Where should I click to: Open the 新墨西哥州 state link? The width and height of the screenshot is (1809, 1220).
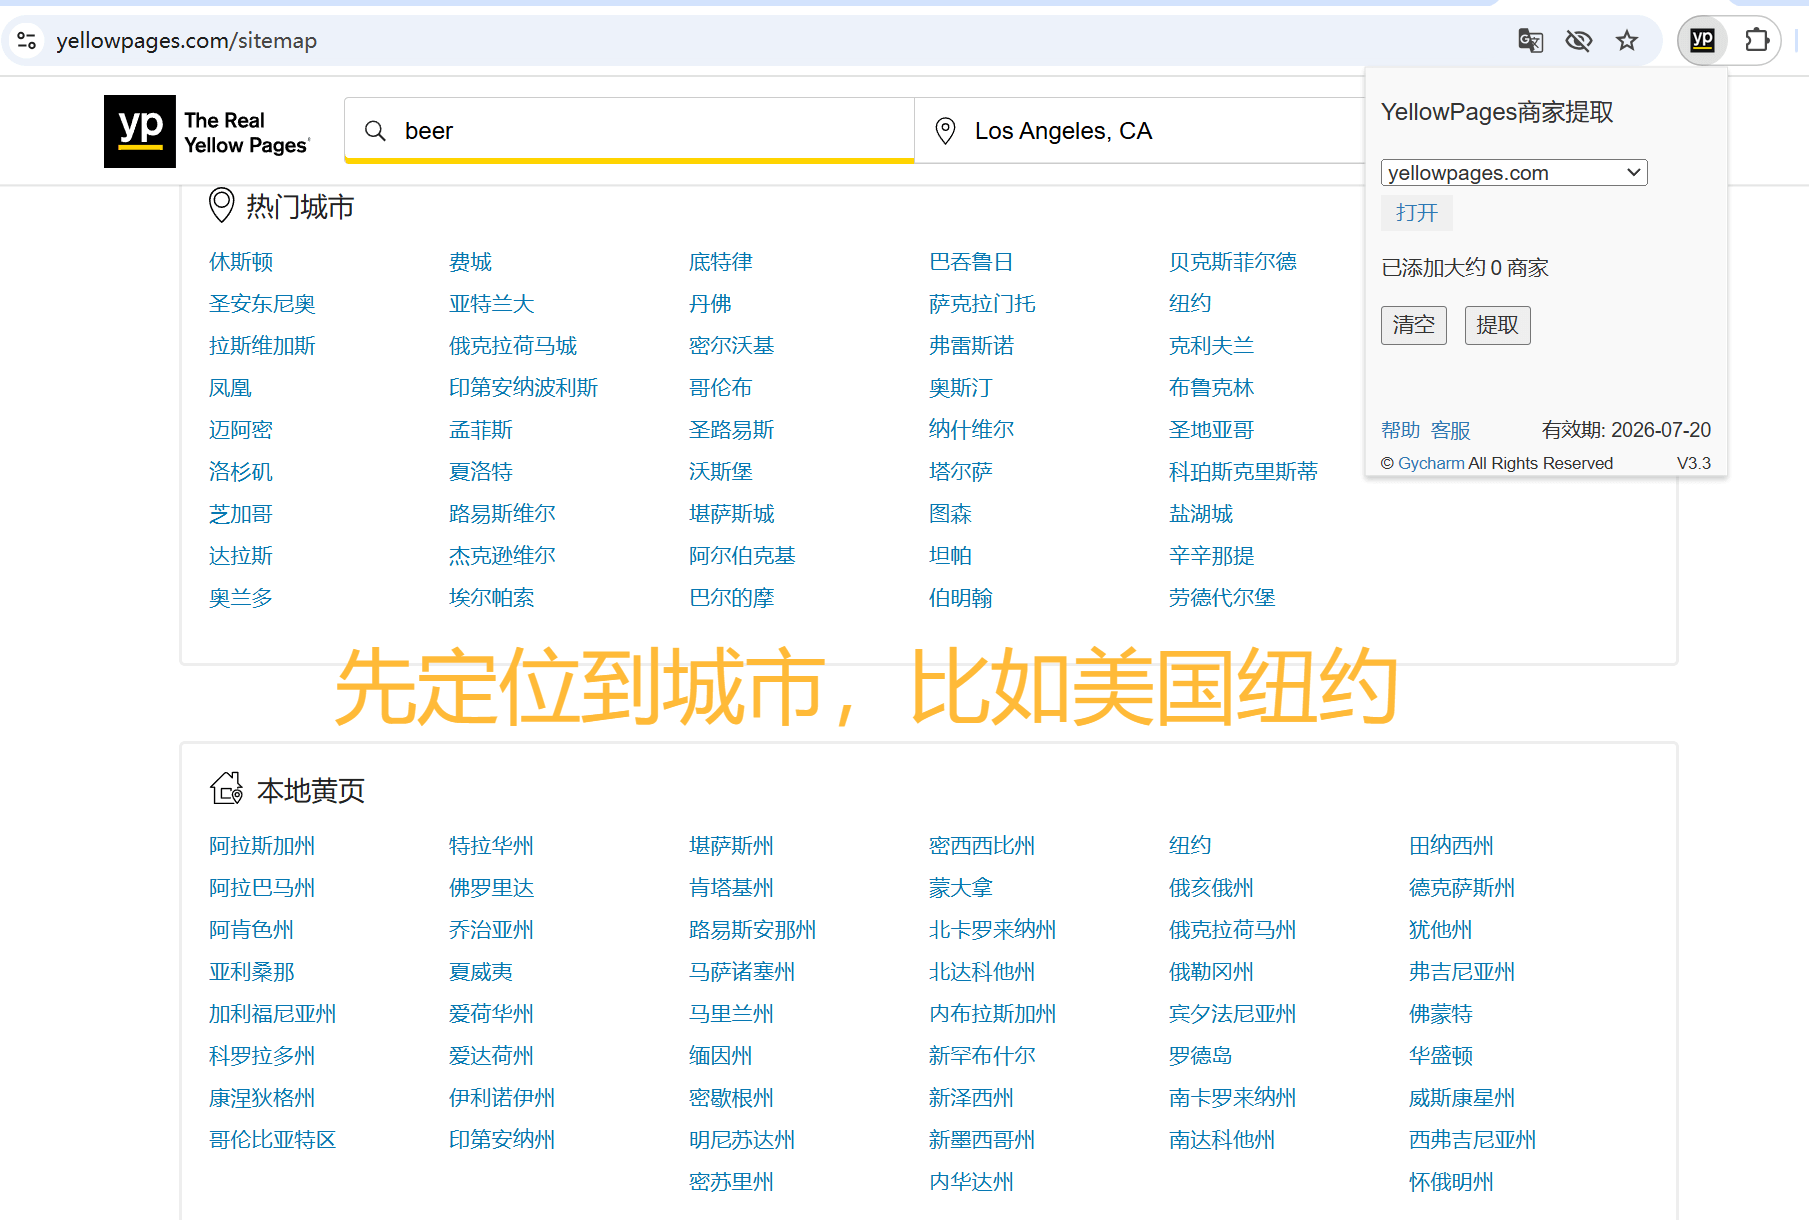982,1140
